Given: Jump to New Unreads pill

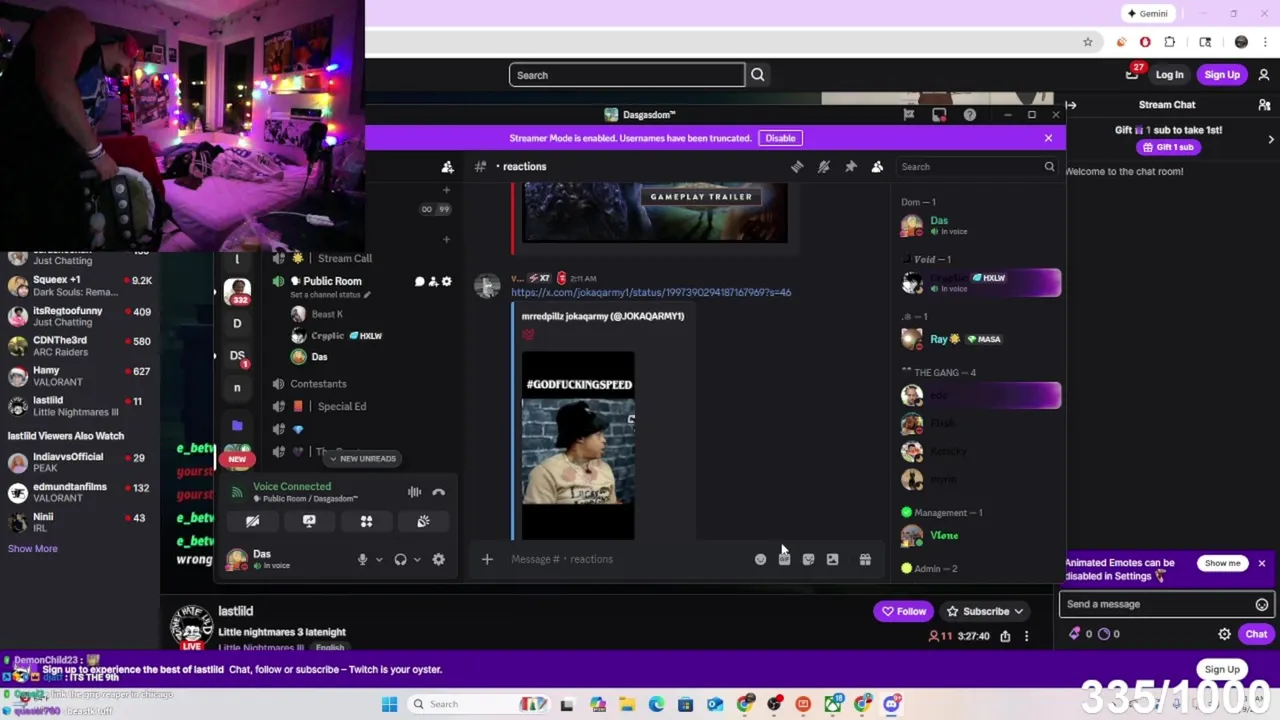Looking at the screenshot, I should click(x=361, y=458).
